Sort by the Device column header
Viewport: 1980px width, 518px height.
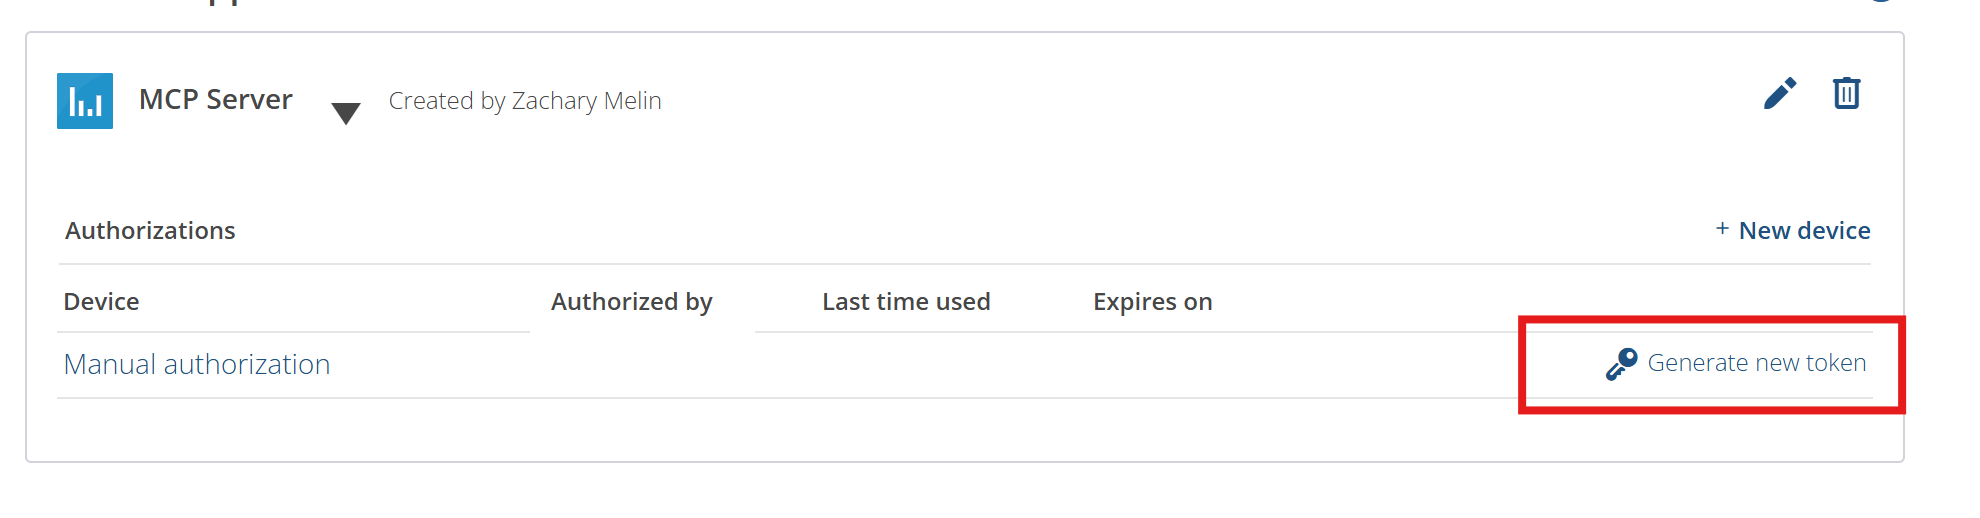(x=101, y=302)
